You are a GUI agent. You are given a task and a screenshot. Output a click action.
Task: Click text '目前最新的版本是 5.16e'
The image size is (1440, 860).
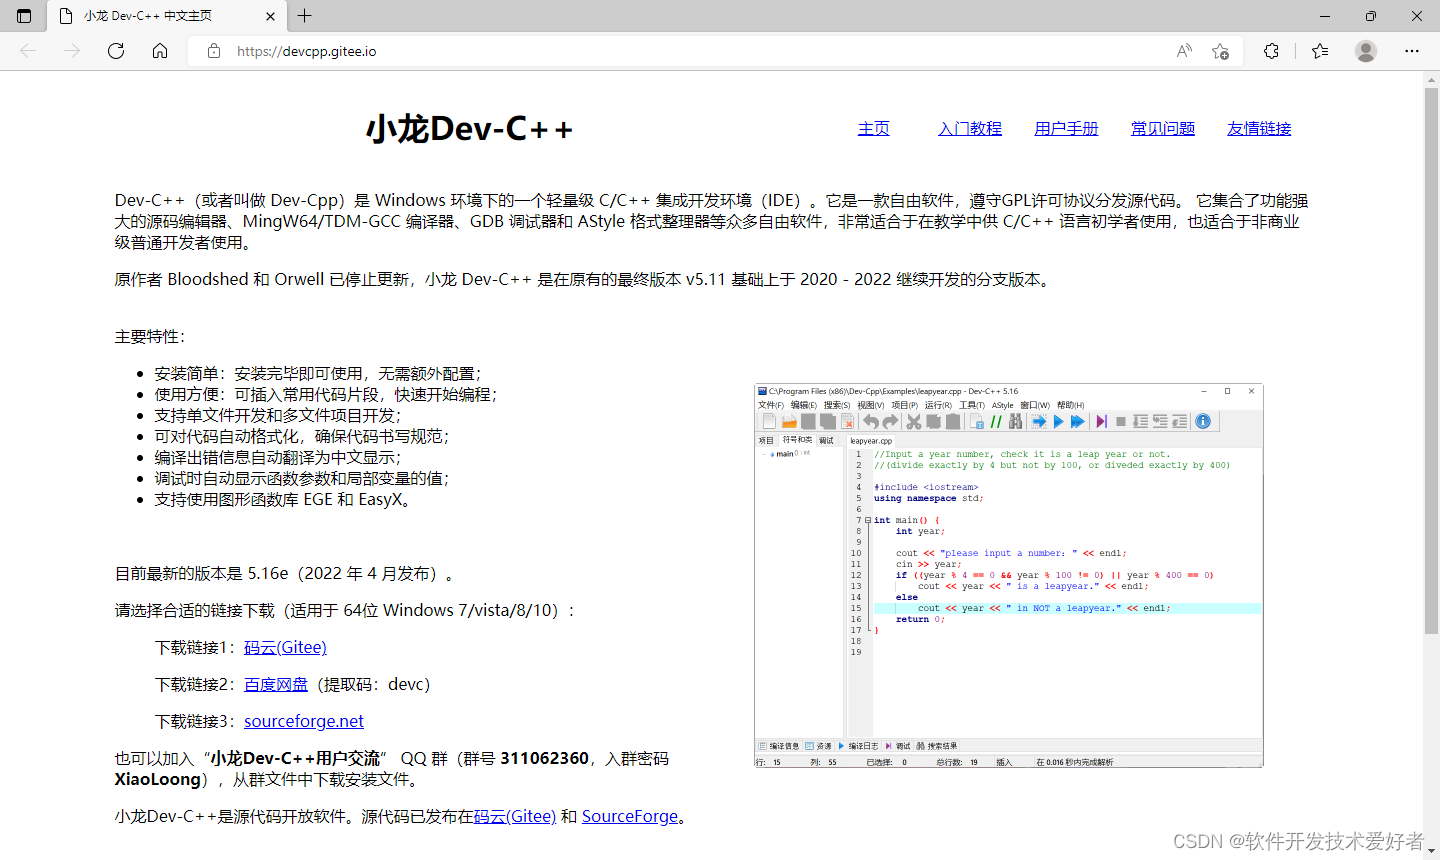tap(202, 574)
